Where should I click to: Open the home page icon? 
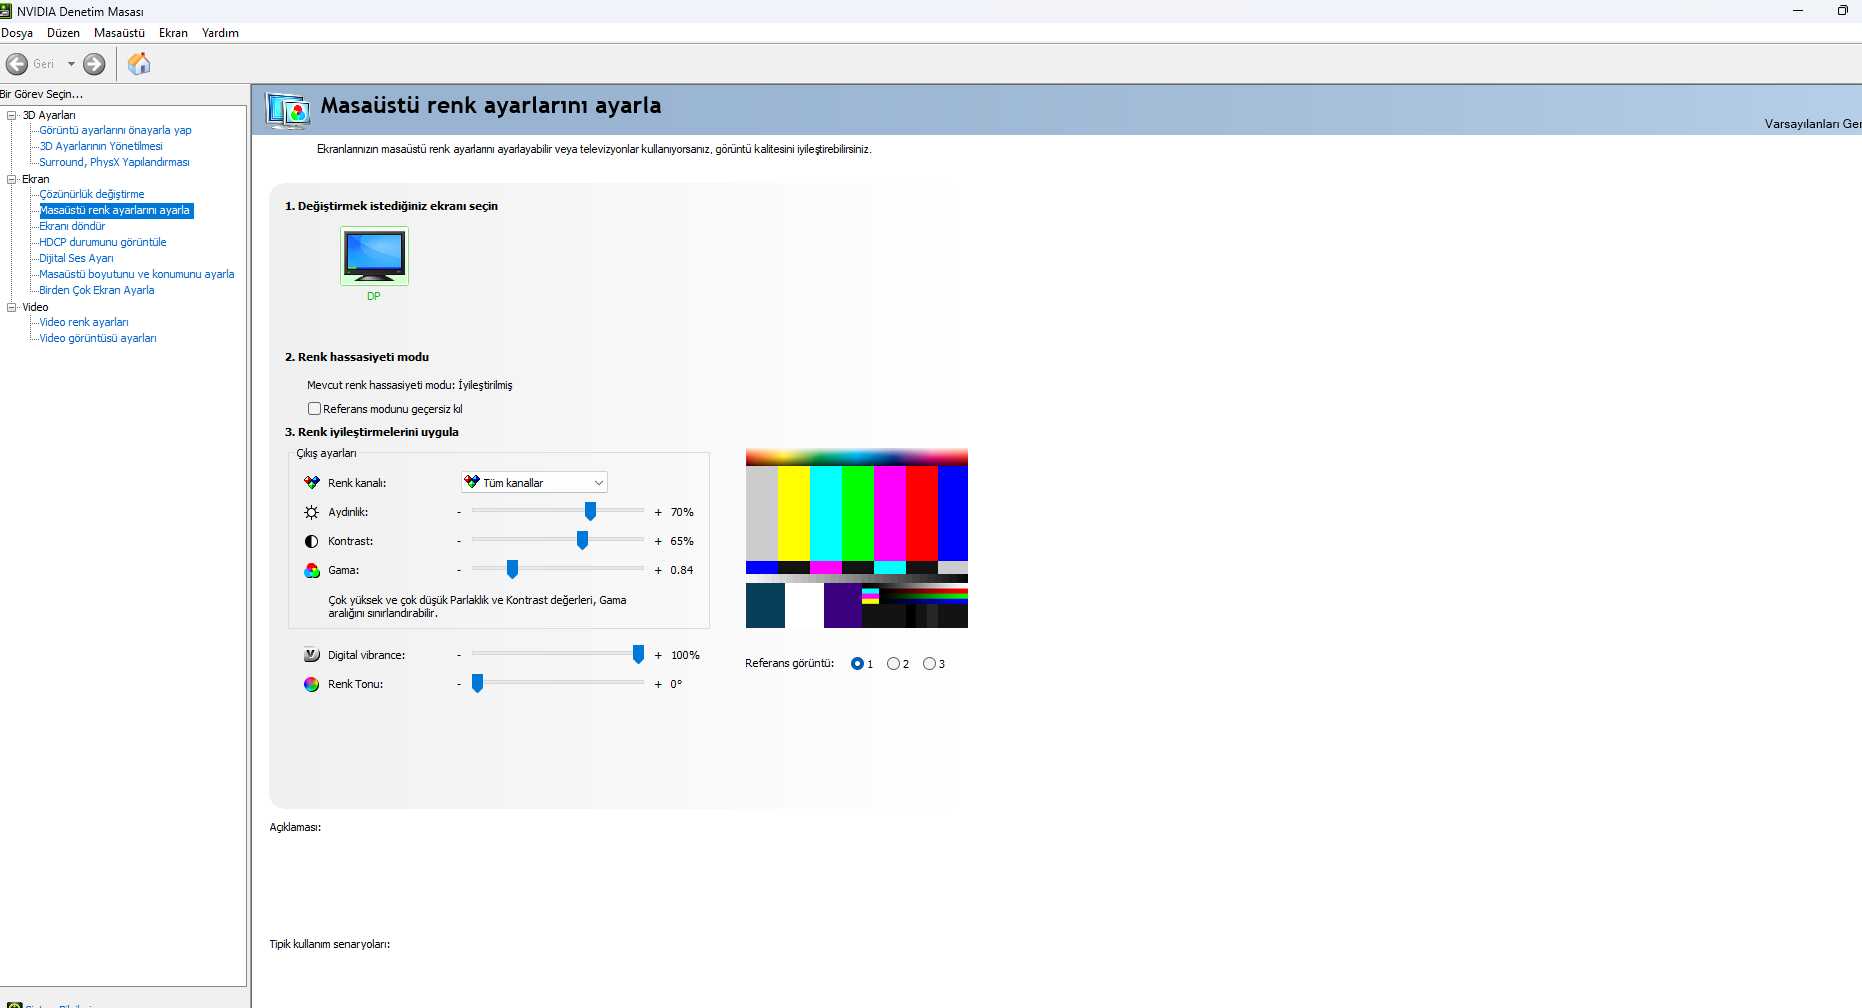coord(139,64)
